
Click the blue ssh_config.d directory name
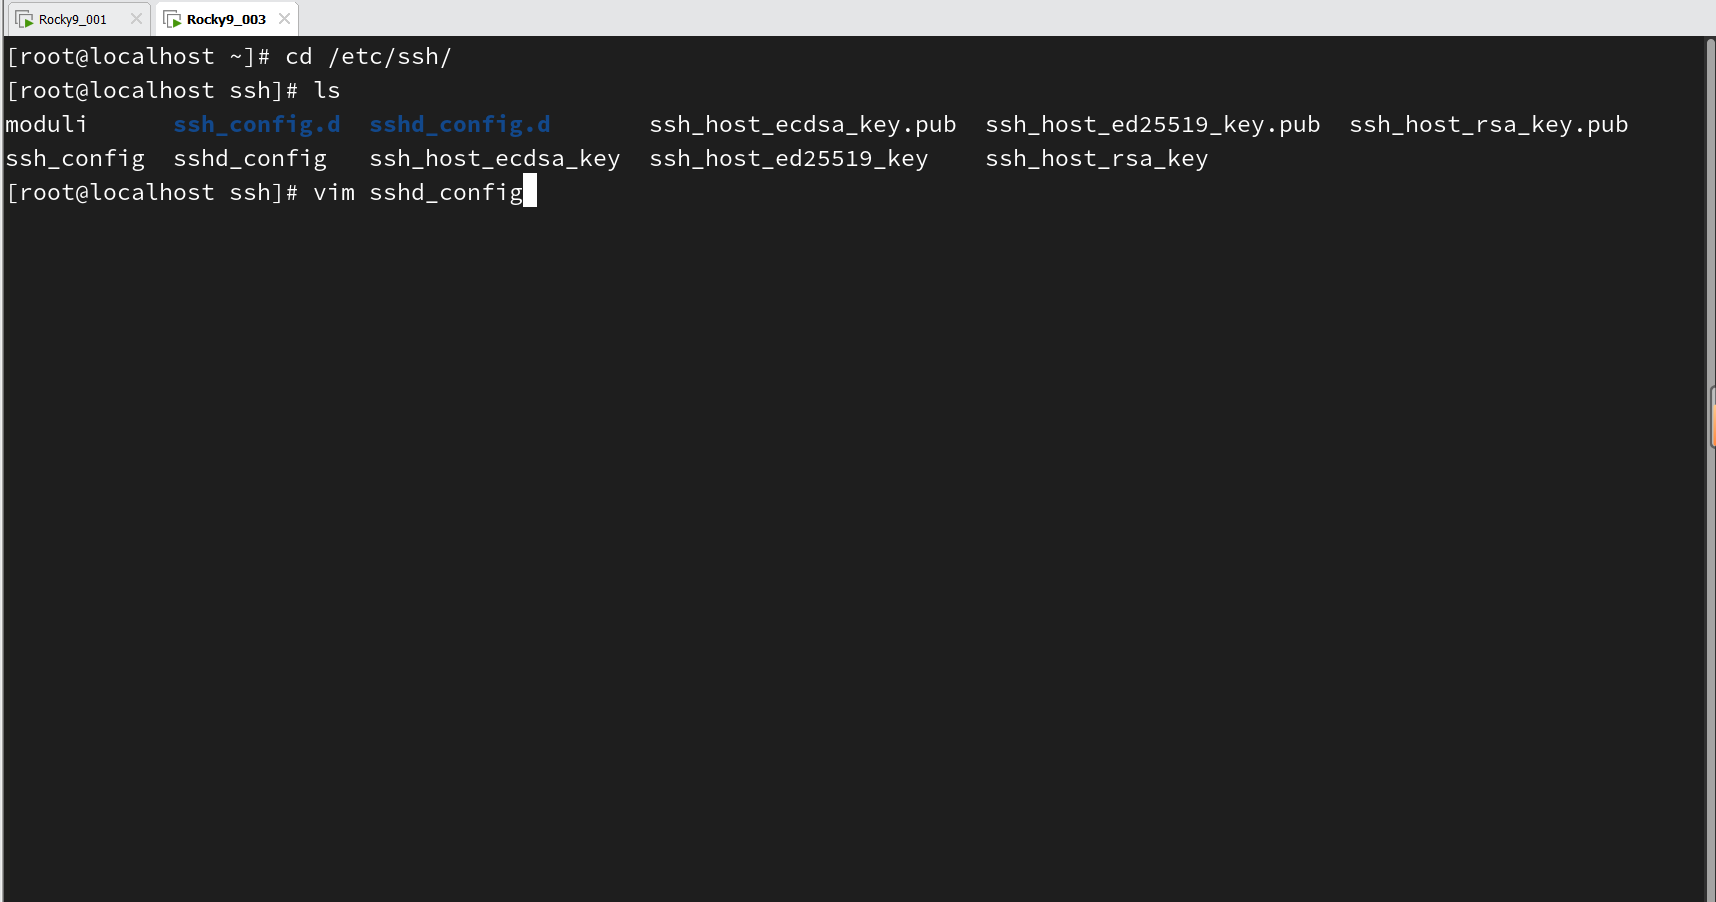(x=256, y=124)
